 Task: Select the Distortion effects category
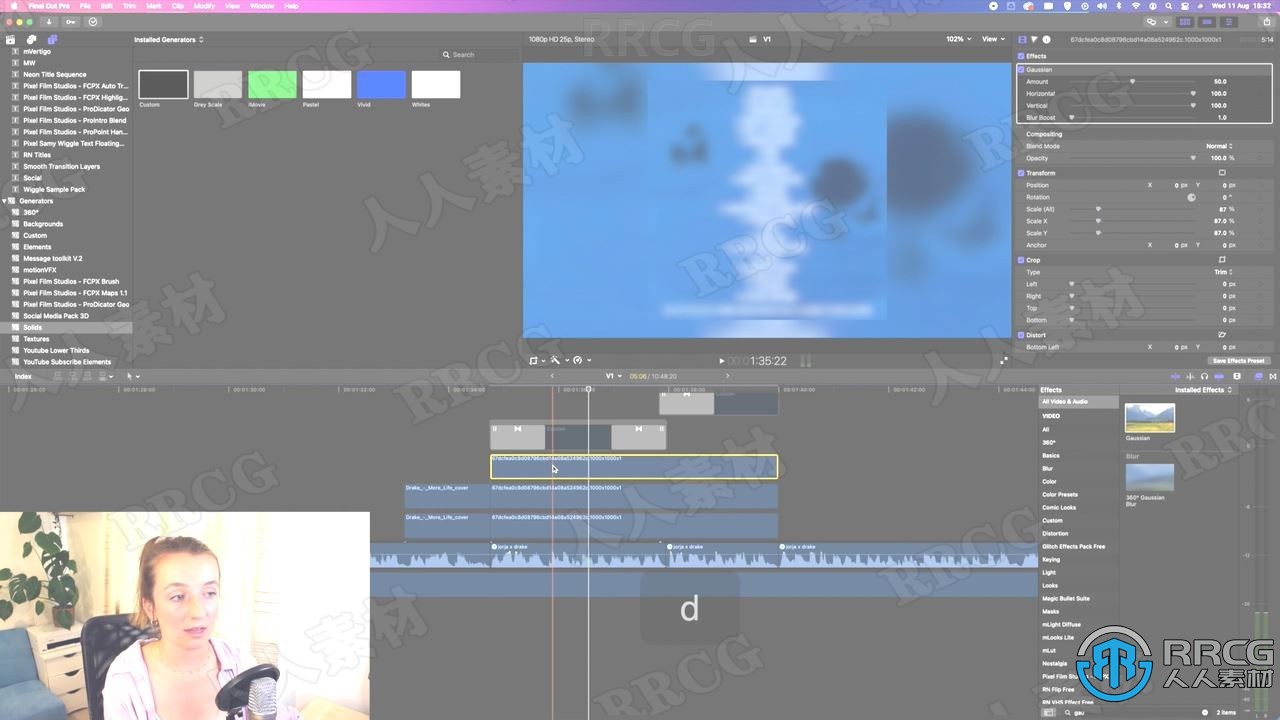(1055, 533)
